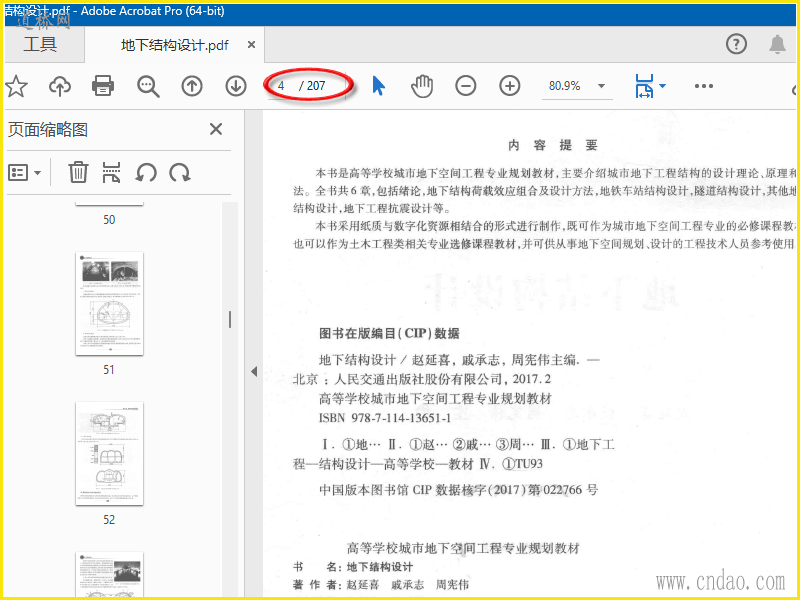
Task: Delete selected pages with the trash icon
Action: point(78,172)
